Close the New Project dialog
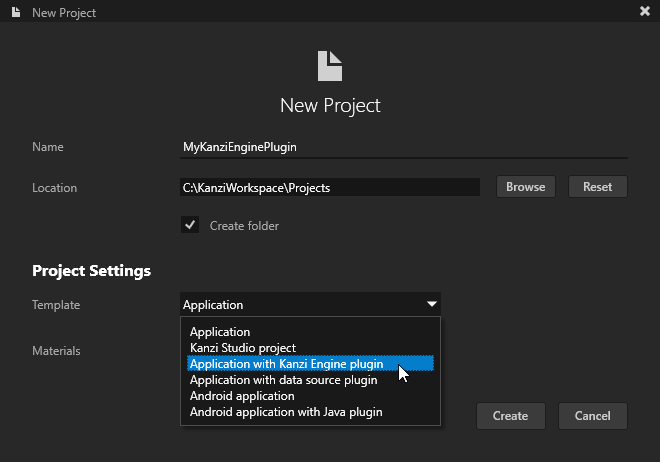The image size is (660, 462). tap(644, 11)
